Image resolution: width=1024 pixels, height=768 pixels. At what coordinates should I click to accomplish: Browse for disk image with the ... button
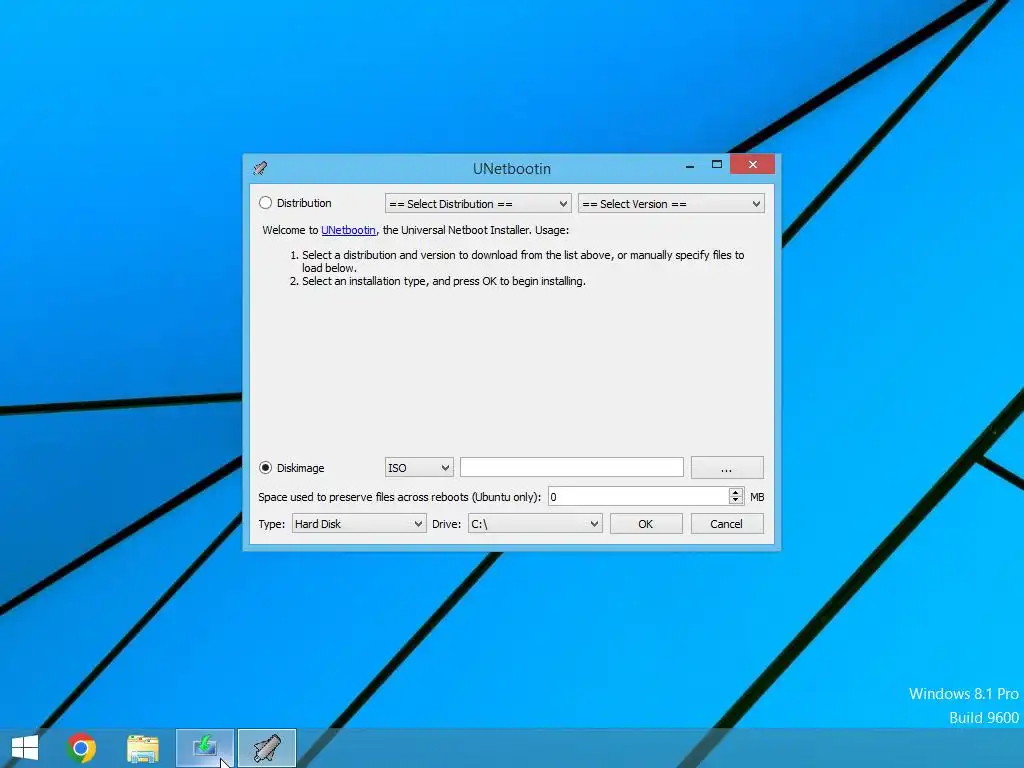coord(727,468)
